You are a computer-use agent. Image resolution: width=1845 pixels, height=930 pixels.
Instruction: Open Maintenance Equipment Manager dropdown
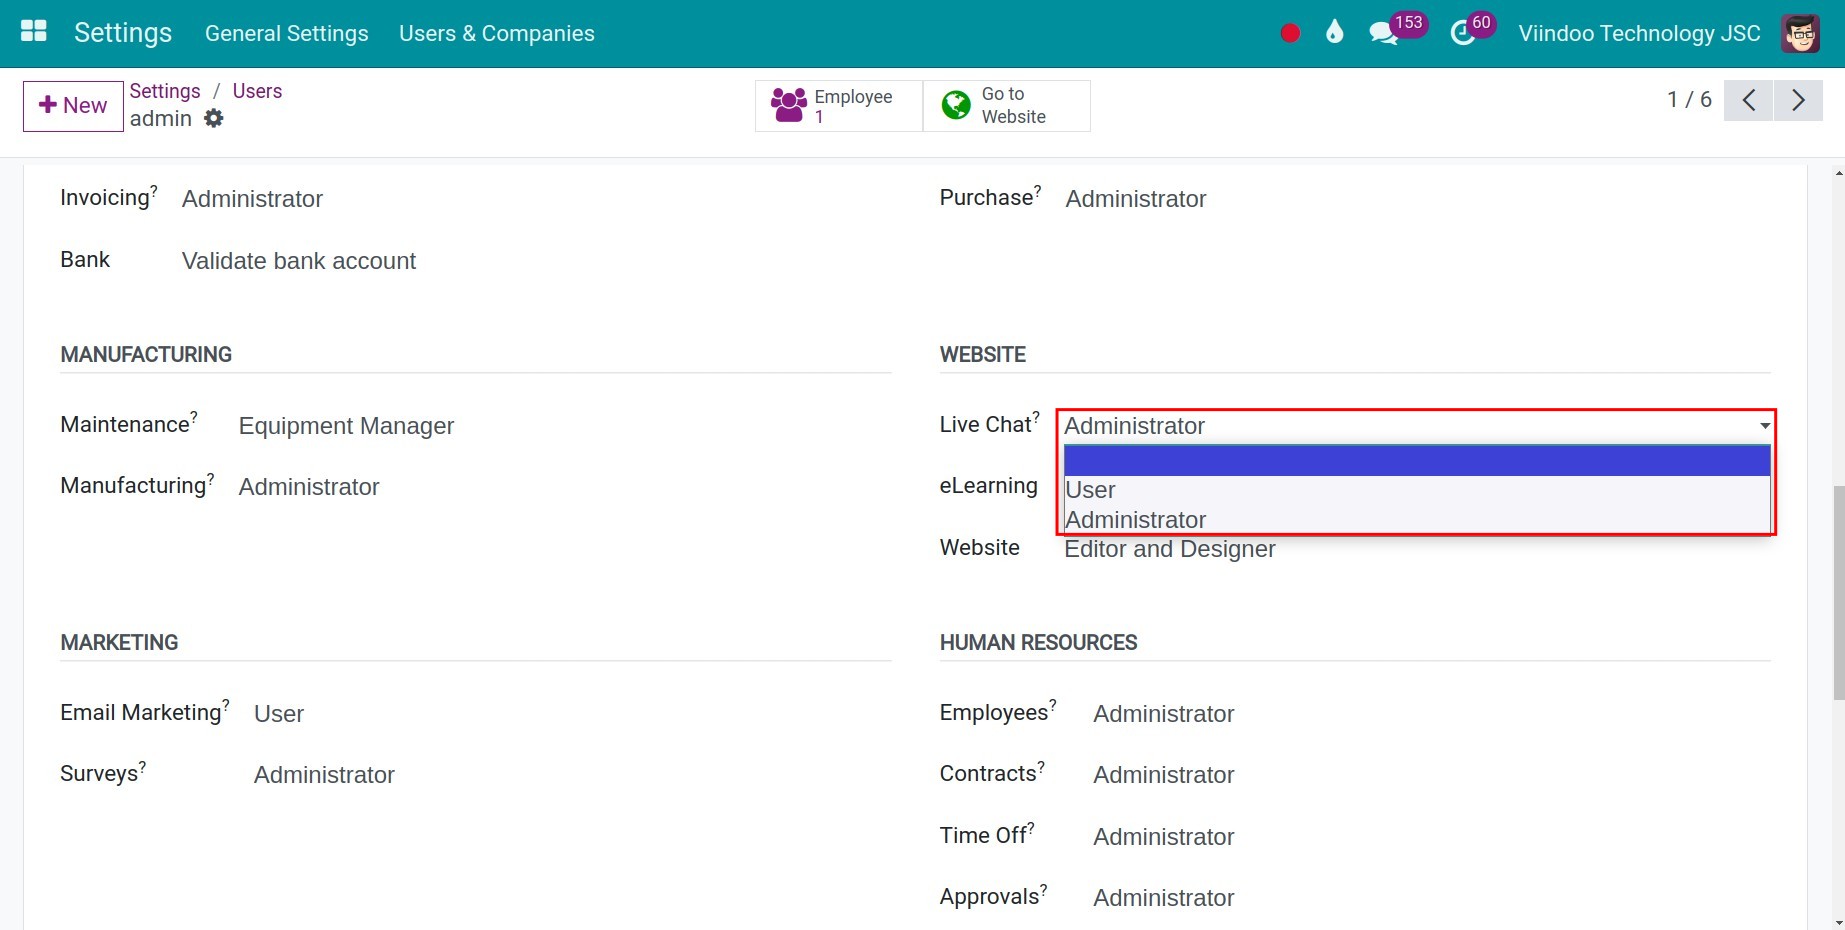pyautogui.click(x=565, y=426)
